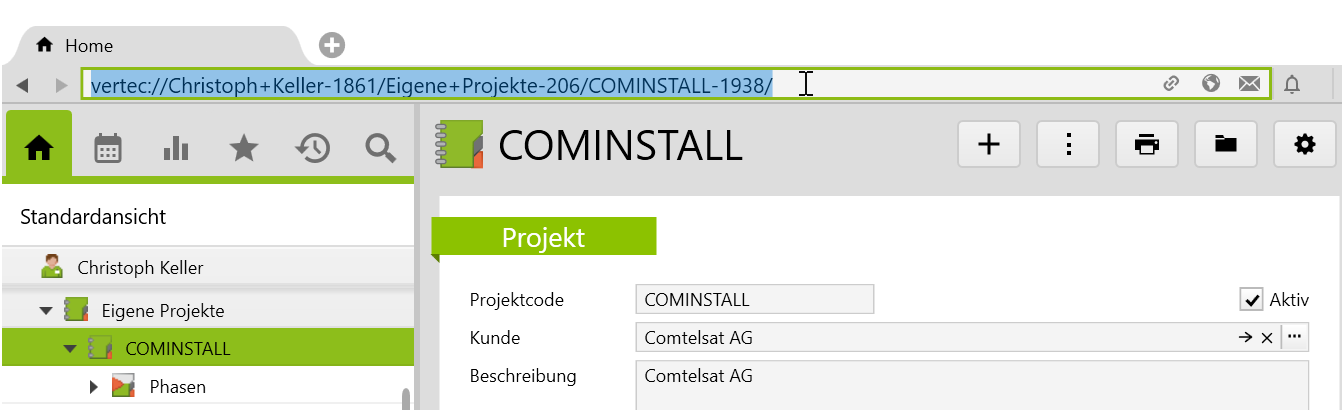Open a new tab with plus button
This screenshot has width=1342, height=410.
point(332,45)
